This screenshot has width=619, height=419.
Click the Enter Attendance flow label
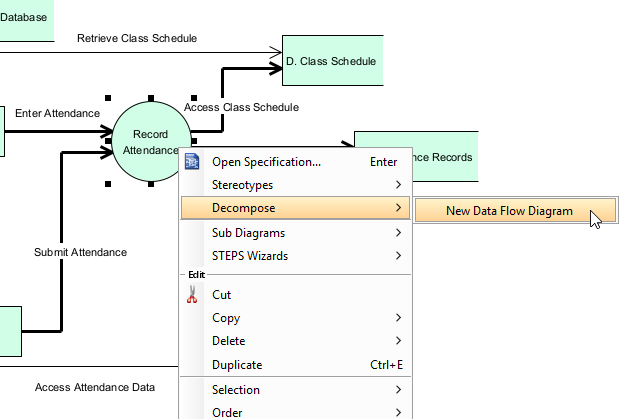click(57, 113)
